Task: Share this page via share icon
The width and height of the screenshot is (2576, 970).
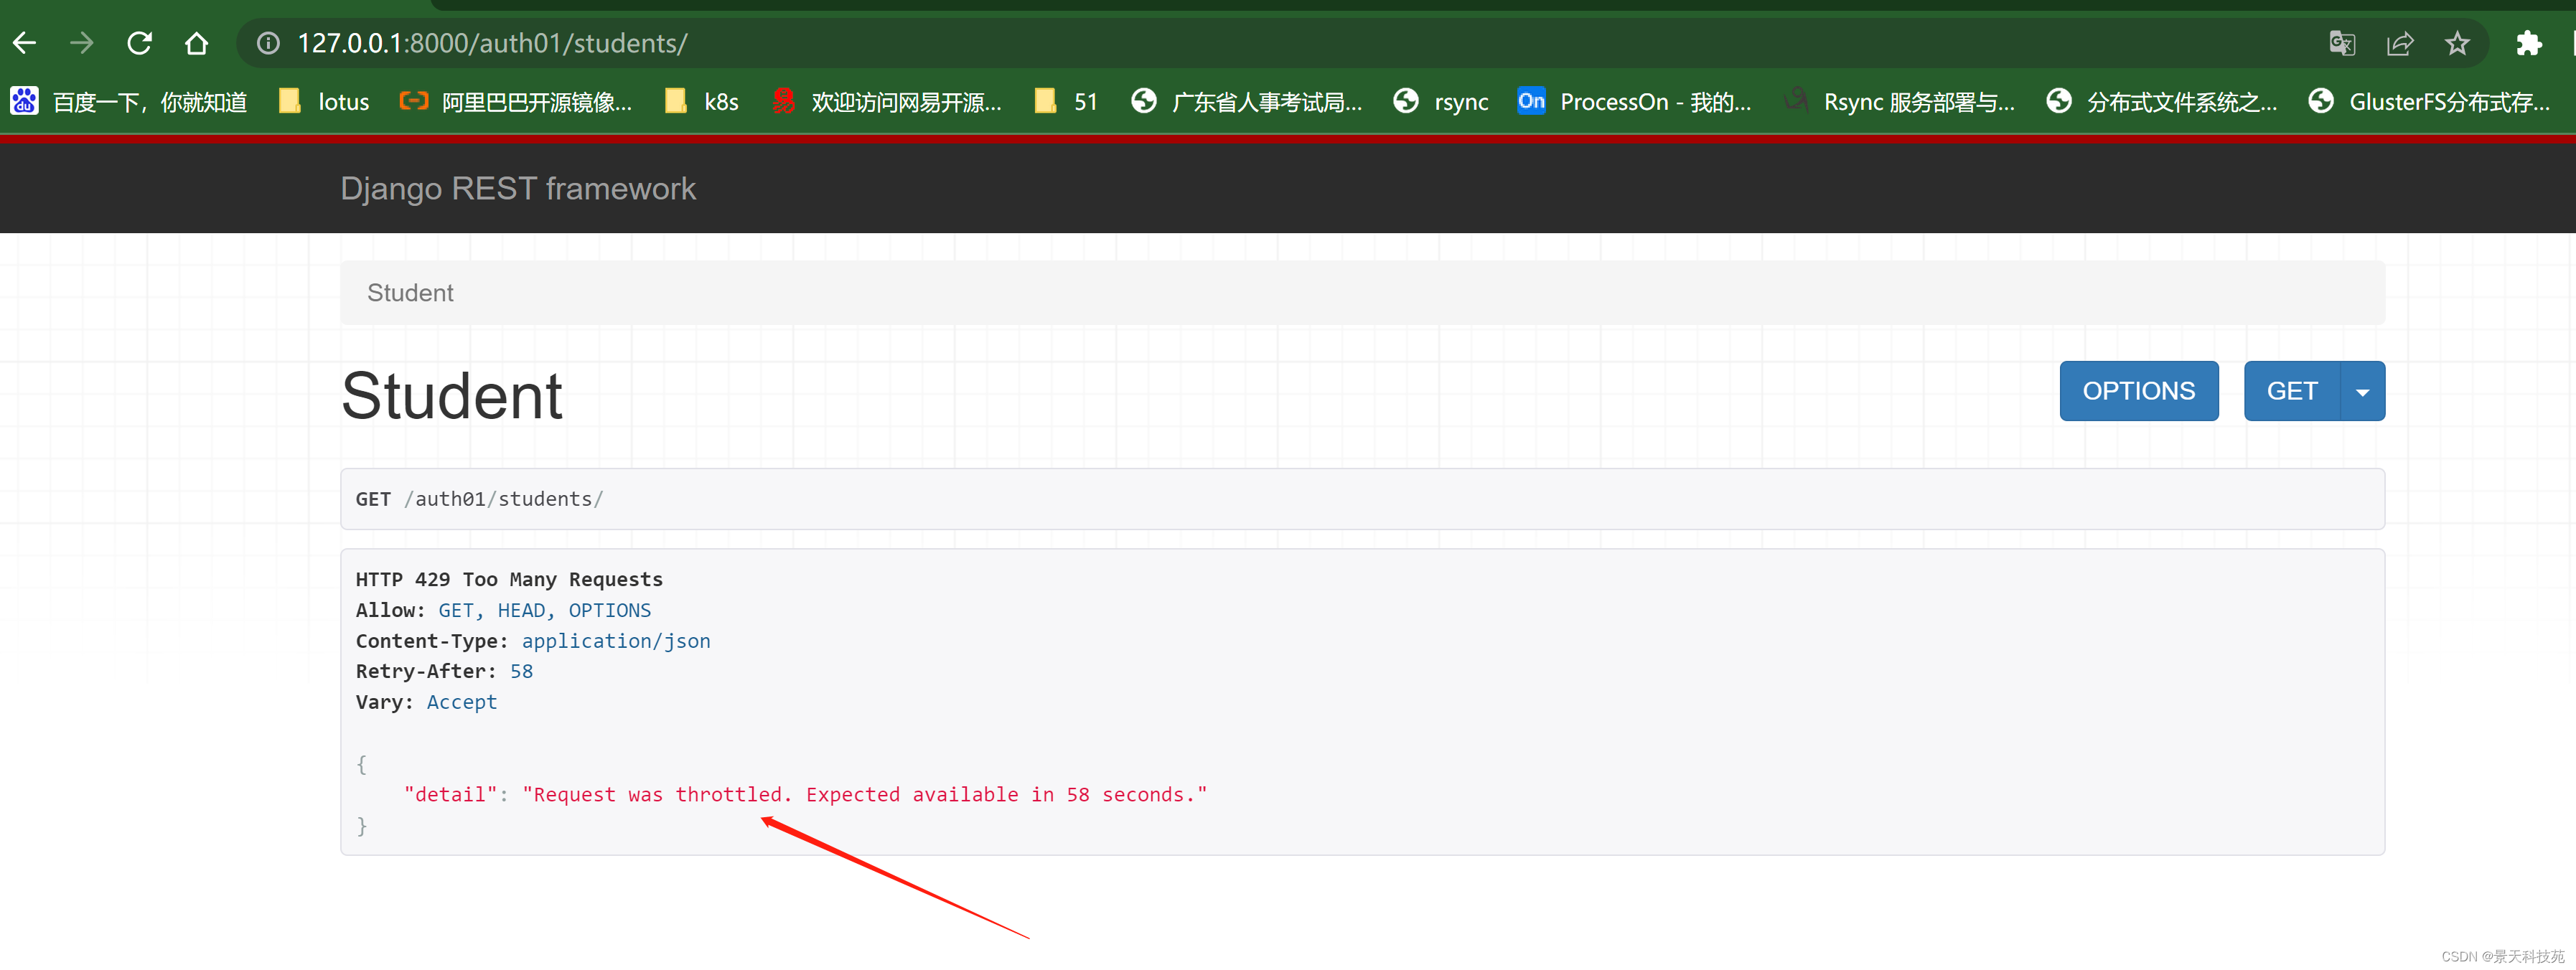Action: [2400, 43]
